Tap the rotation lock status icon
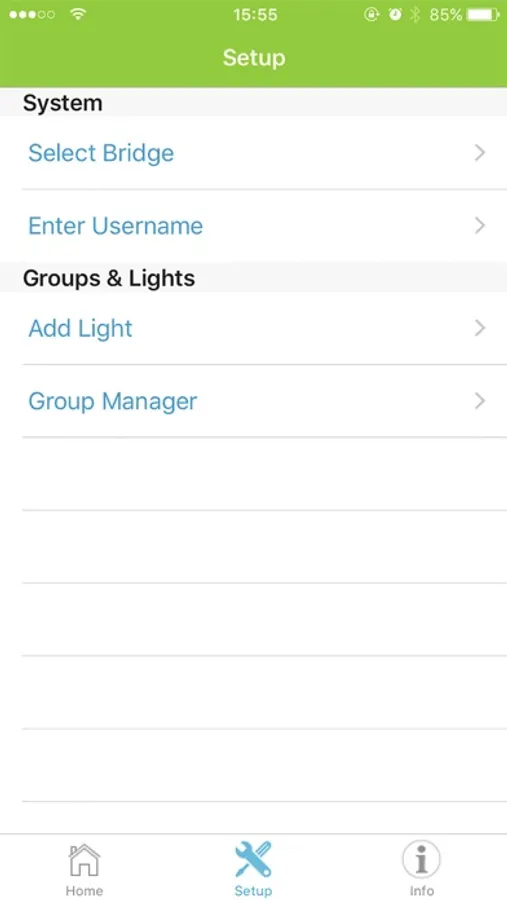The image size is (507, 900). 371,15
